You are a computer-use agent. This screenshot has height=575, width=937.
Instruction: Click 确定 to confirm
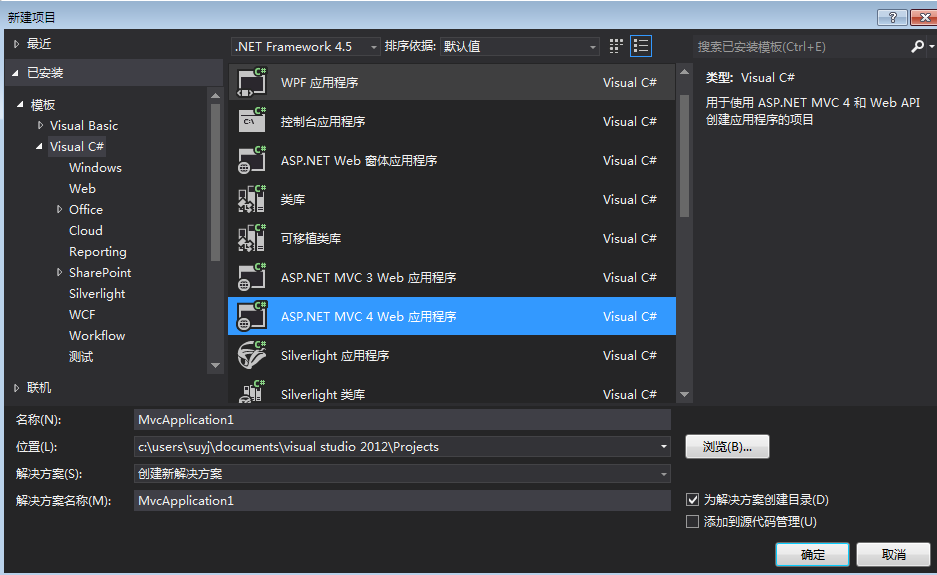click(x=812, y=555)
